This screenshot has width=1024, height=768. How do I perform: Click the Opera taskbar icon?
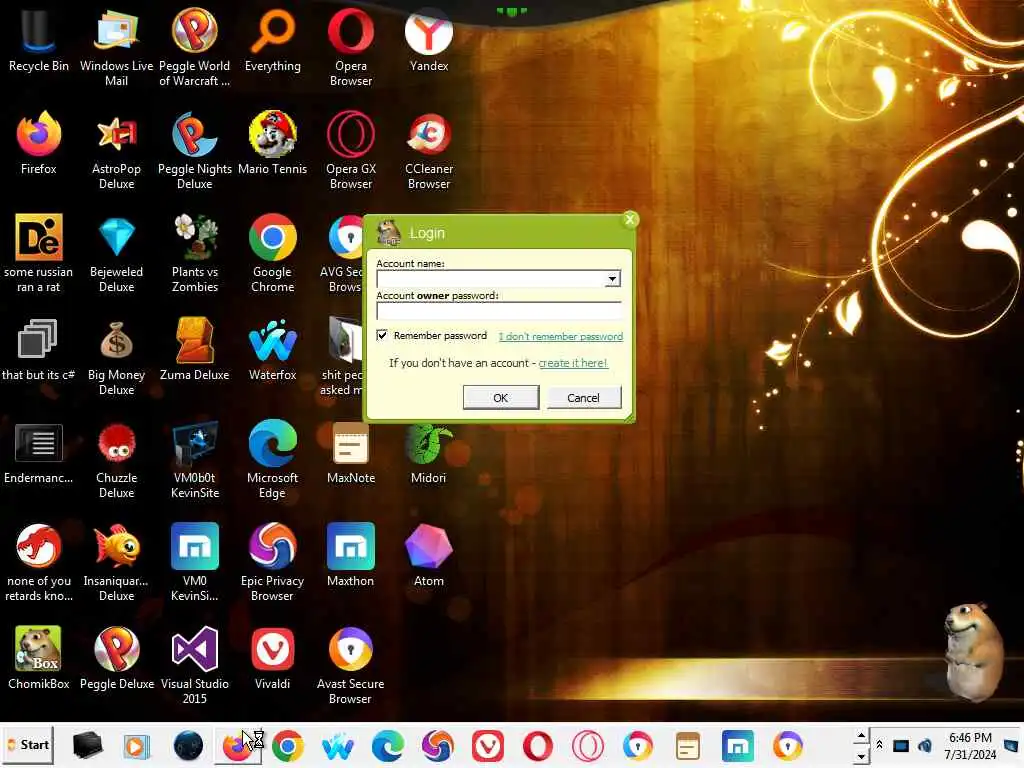(x=537, y=746)
